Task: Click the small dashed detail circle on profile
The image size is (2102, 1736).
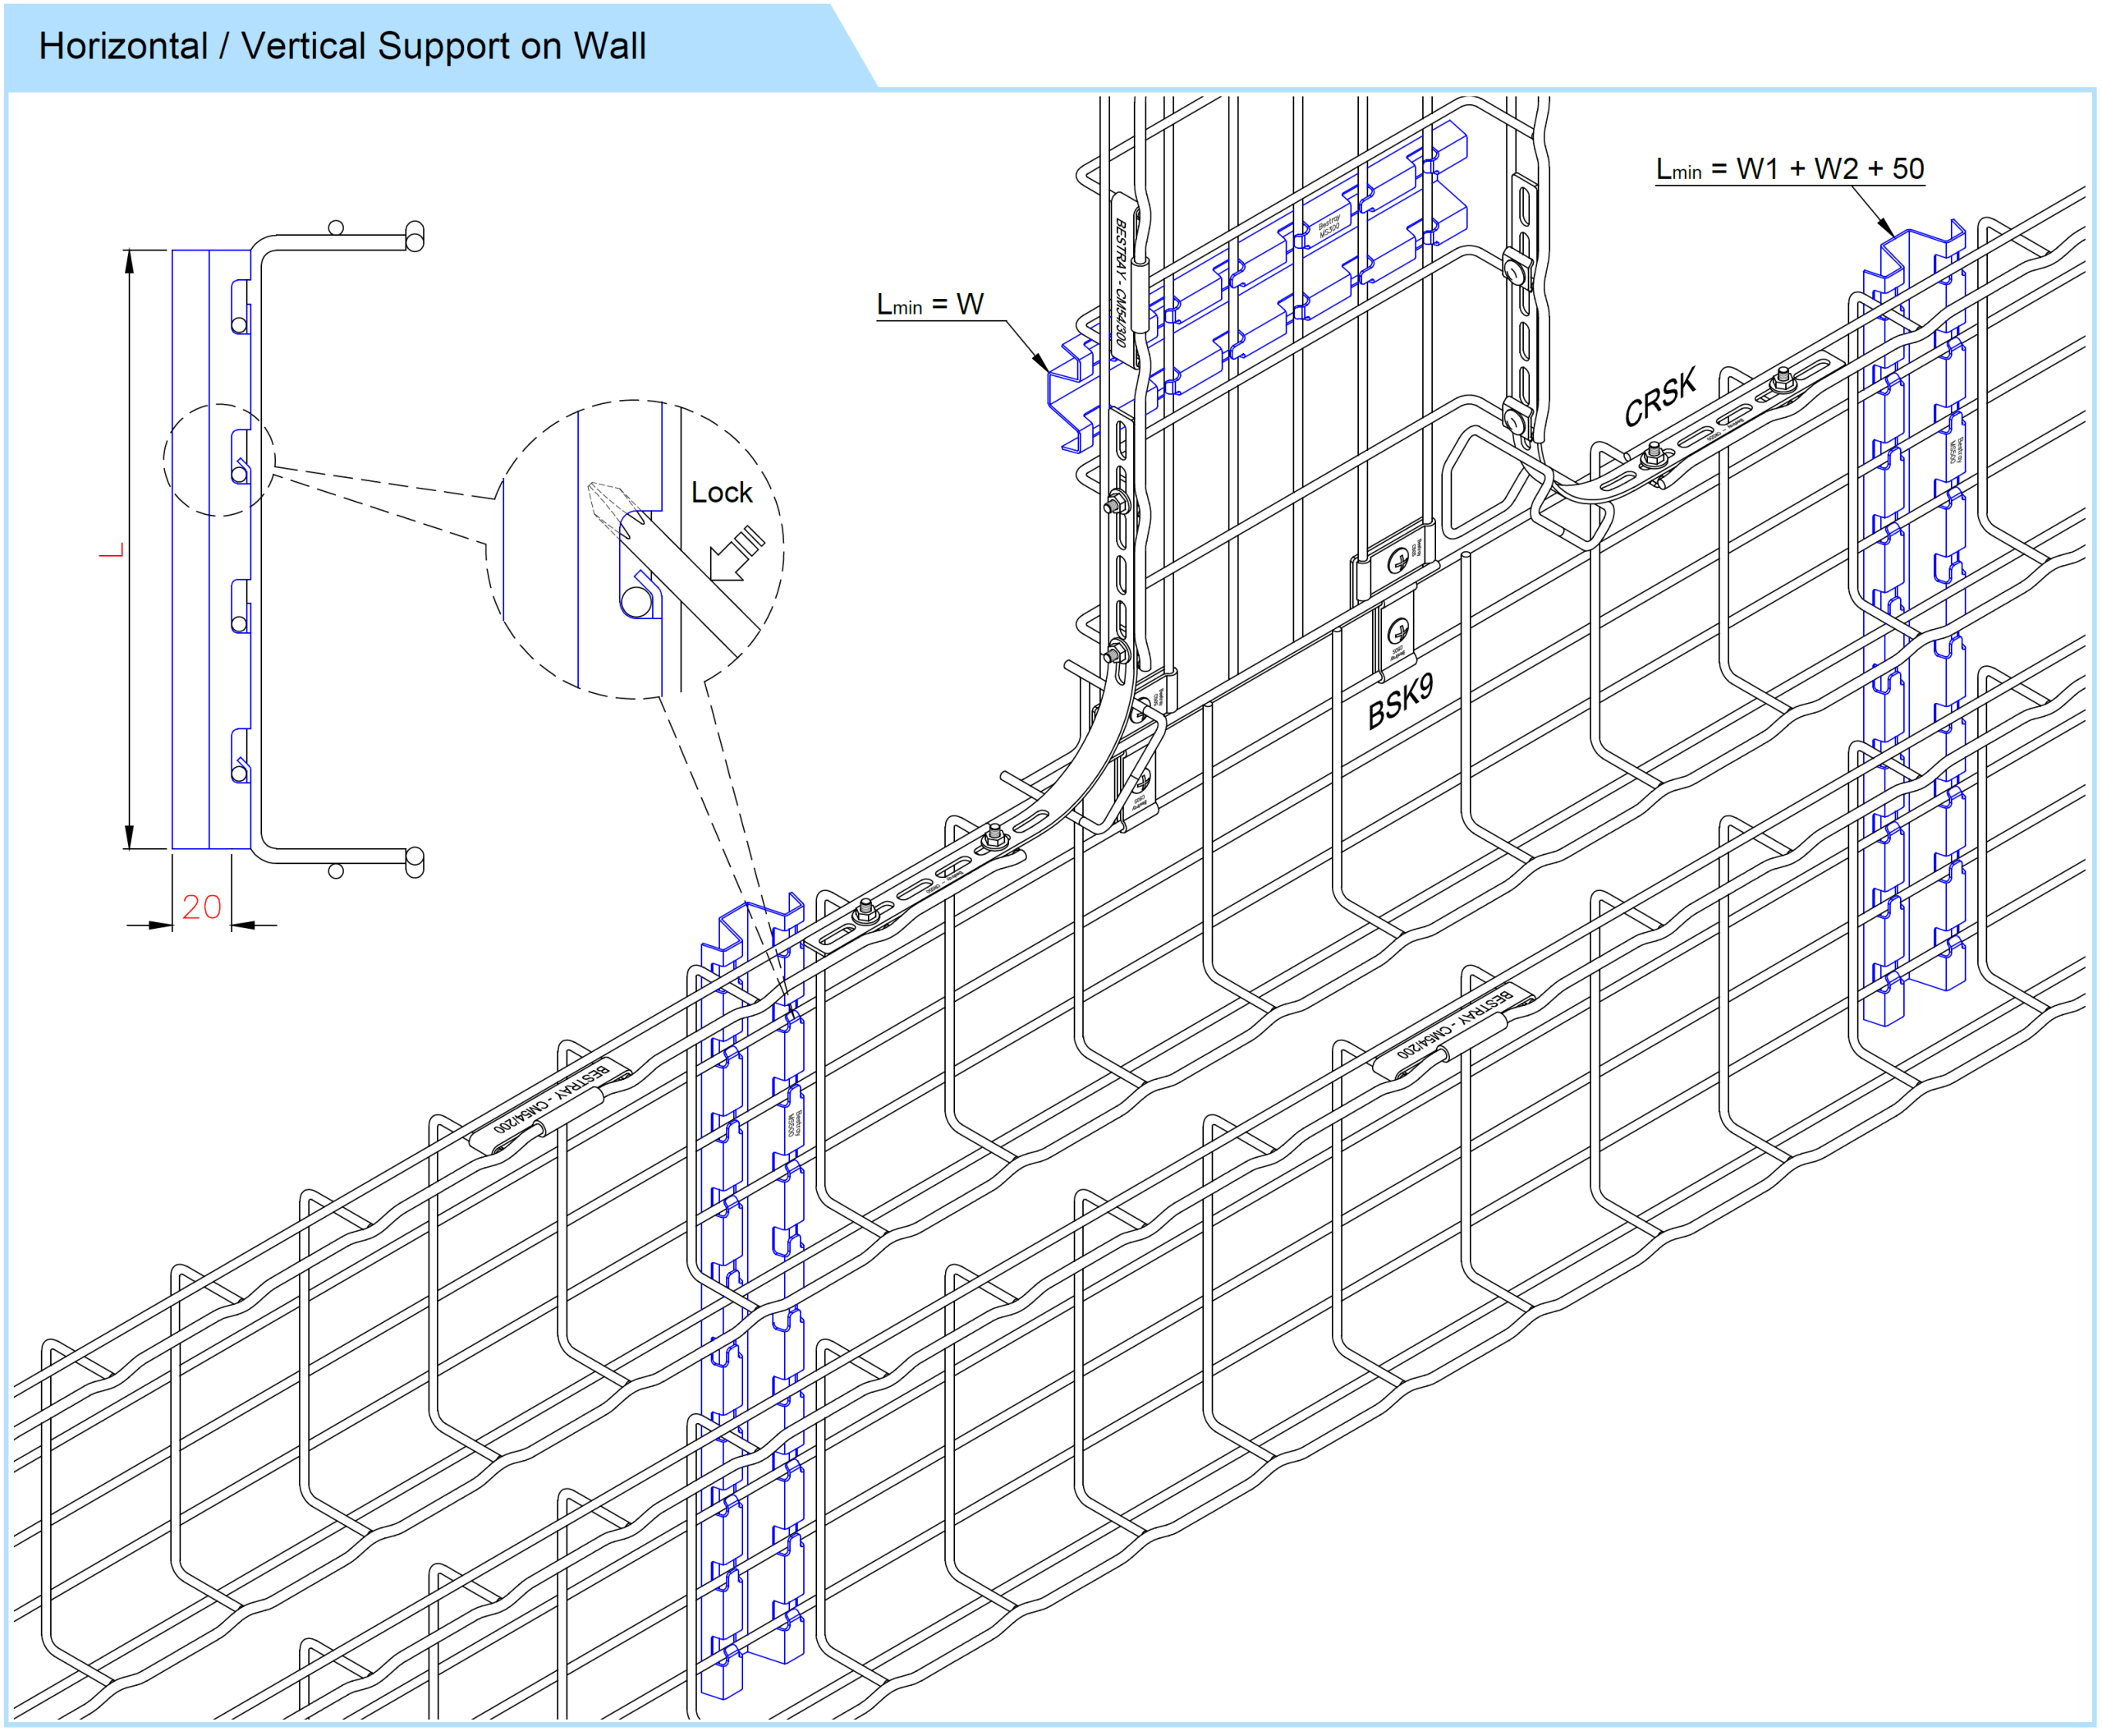Action: click(x=219, y=460)
